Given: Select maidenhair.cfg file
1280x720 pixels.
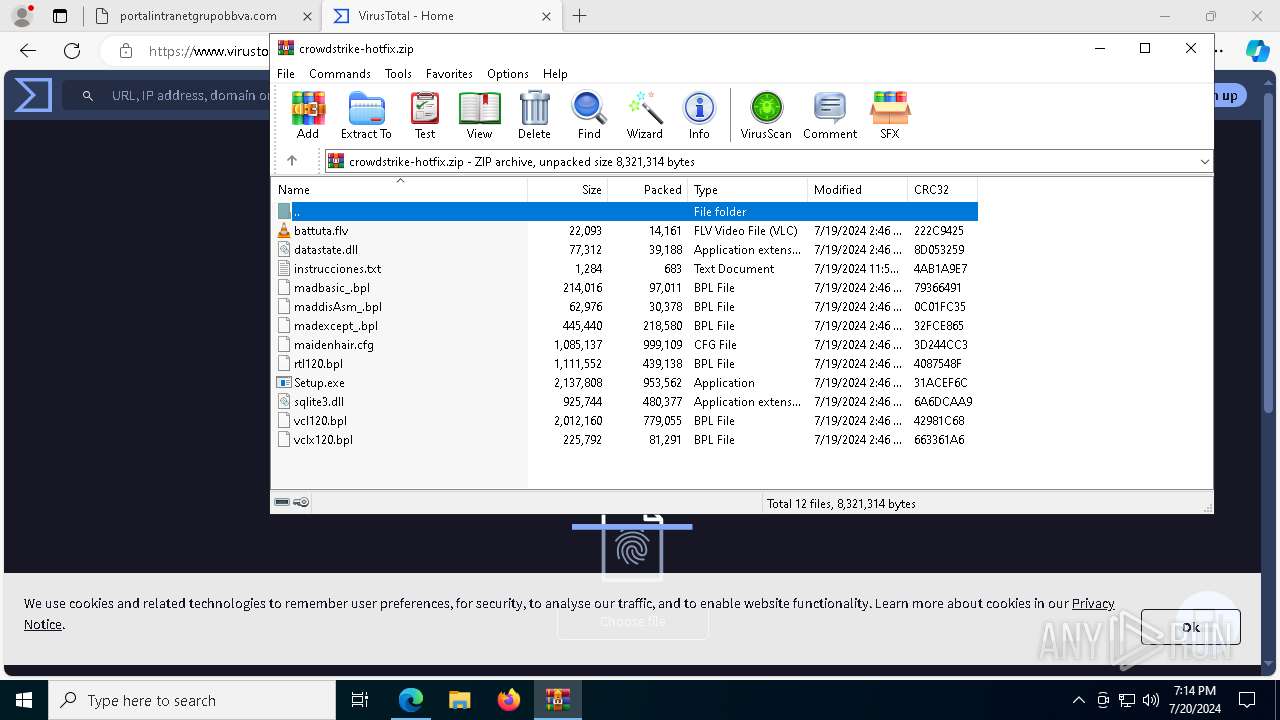Looking at the screenshot, I should (625, 345).
